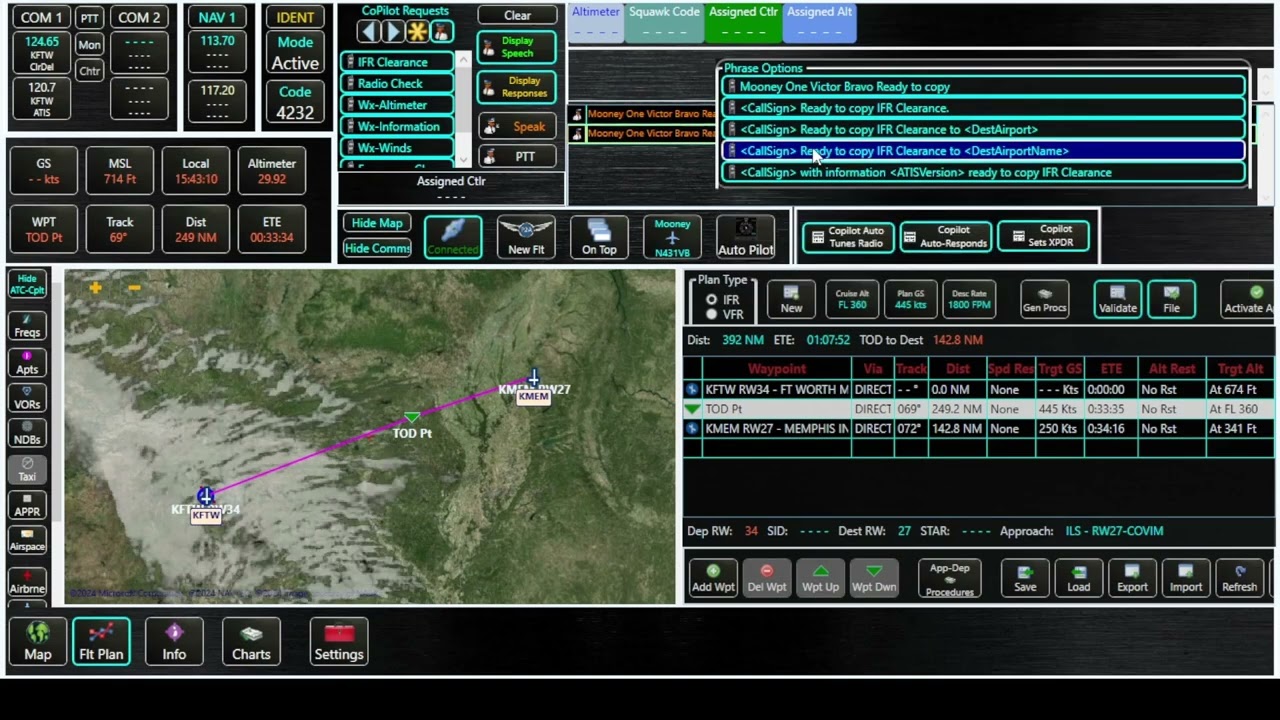This screenshot has width=1280, height=720.
Task: Select Wx-Altimeter request
Action: coord(398,105)
